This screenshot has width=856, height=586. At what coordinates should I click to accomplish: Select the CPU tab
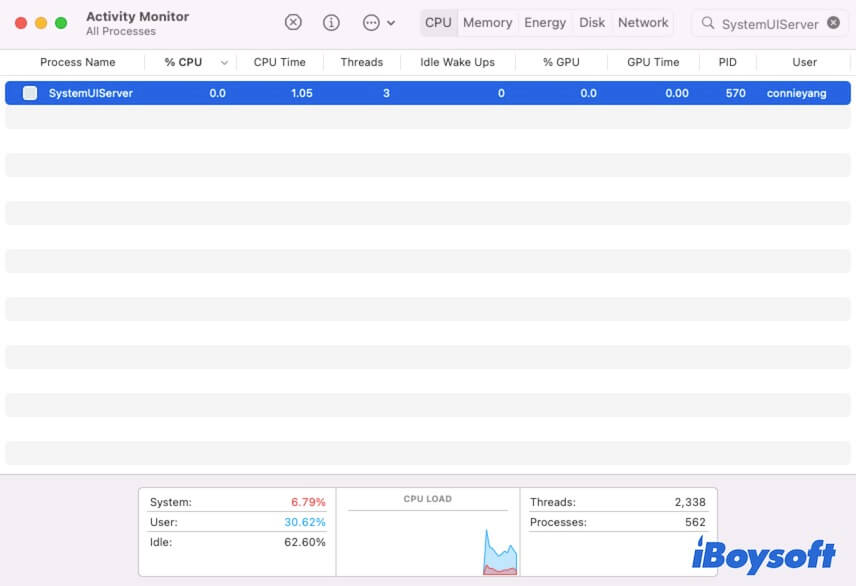pyautogui.click(x=438, y=23)
